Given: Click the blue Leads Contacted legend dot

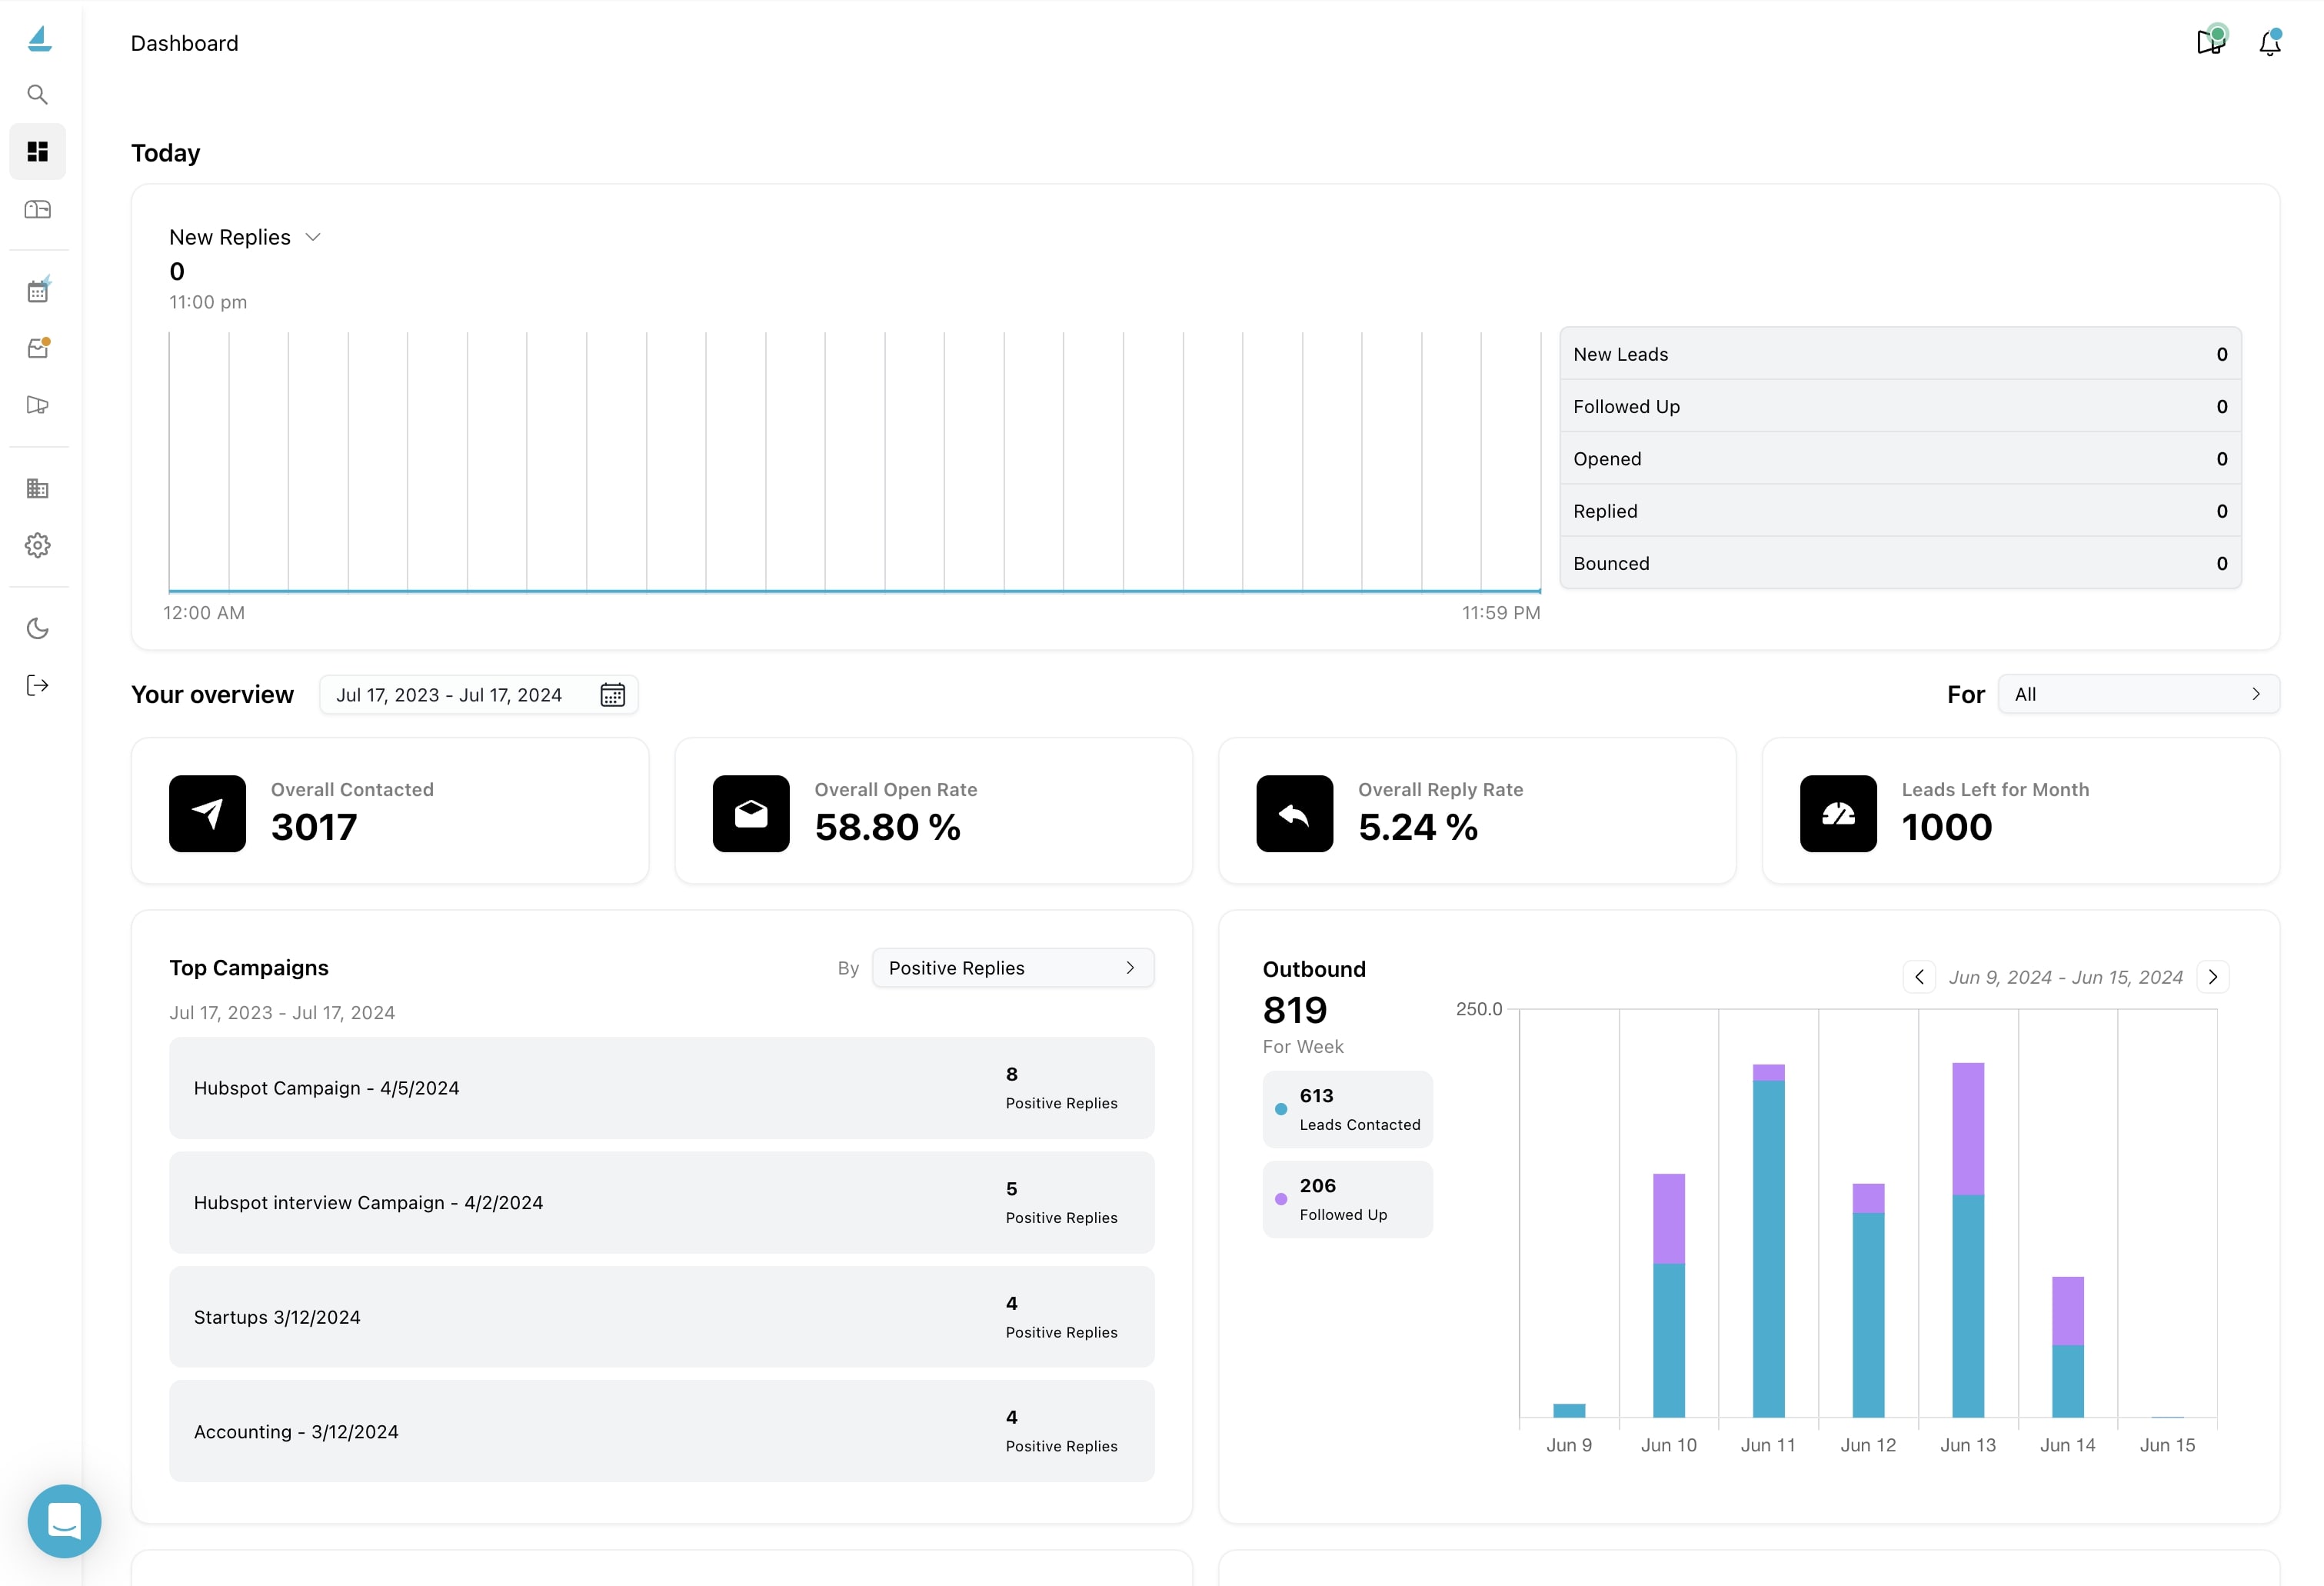Looking at the screenshot, I should click(1281, 1110).
